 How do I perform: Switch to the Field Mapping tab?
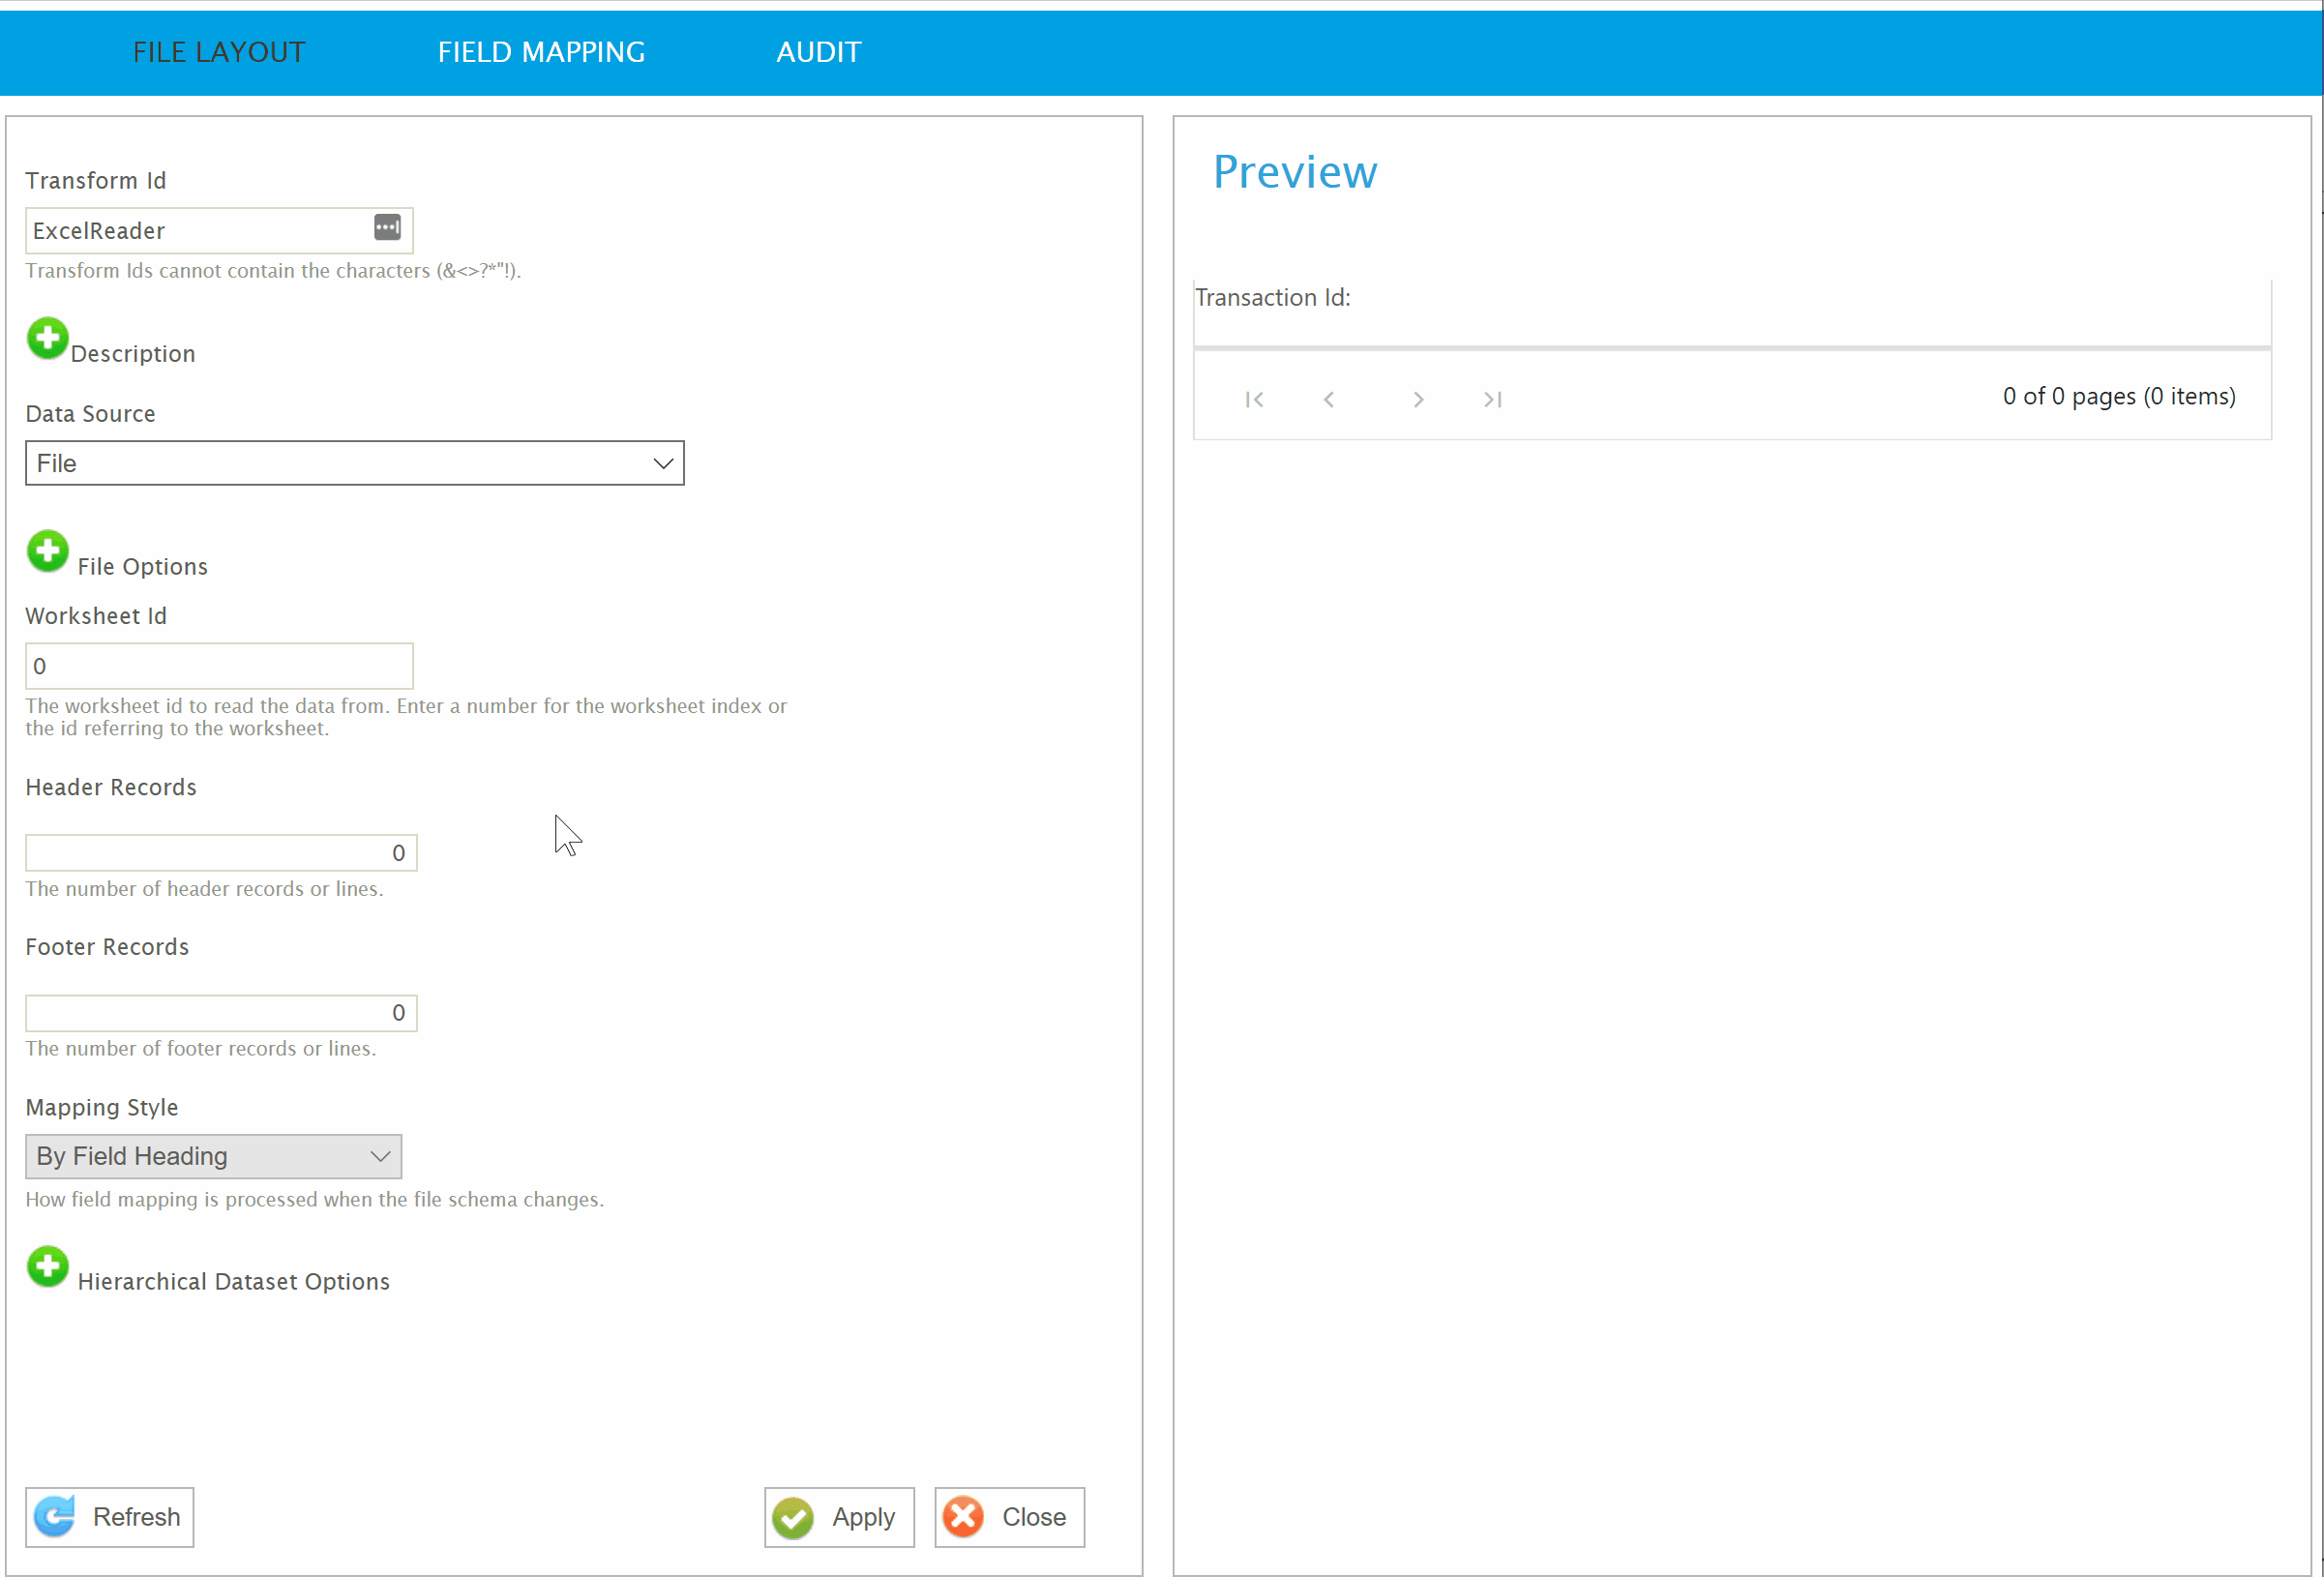tap(541, 52)
